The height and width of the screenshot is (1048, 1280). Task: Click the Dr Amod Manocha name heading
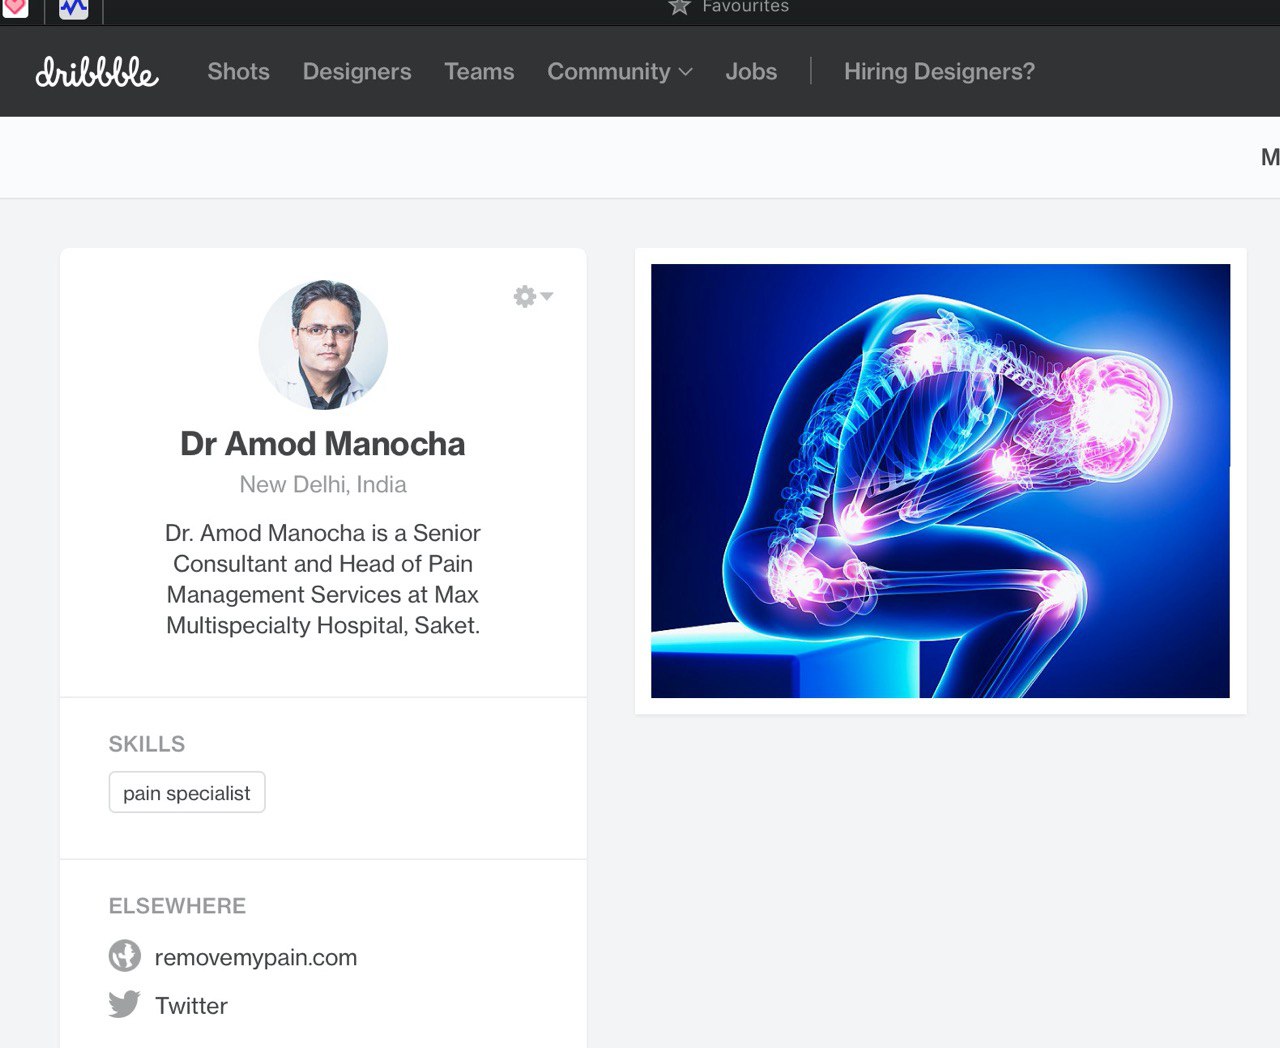point(323,444)
